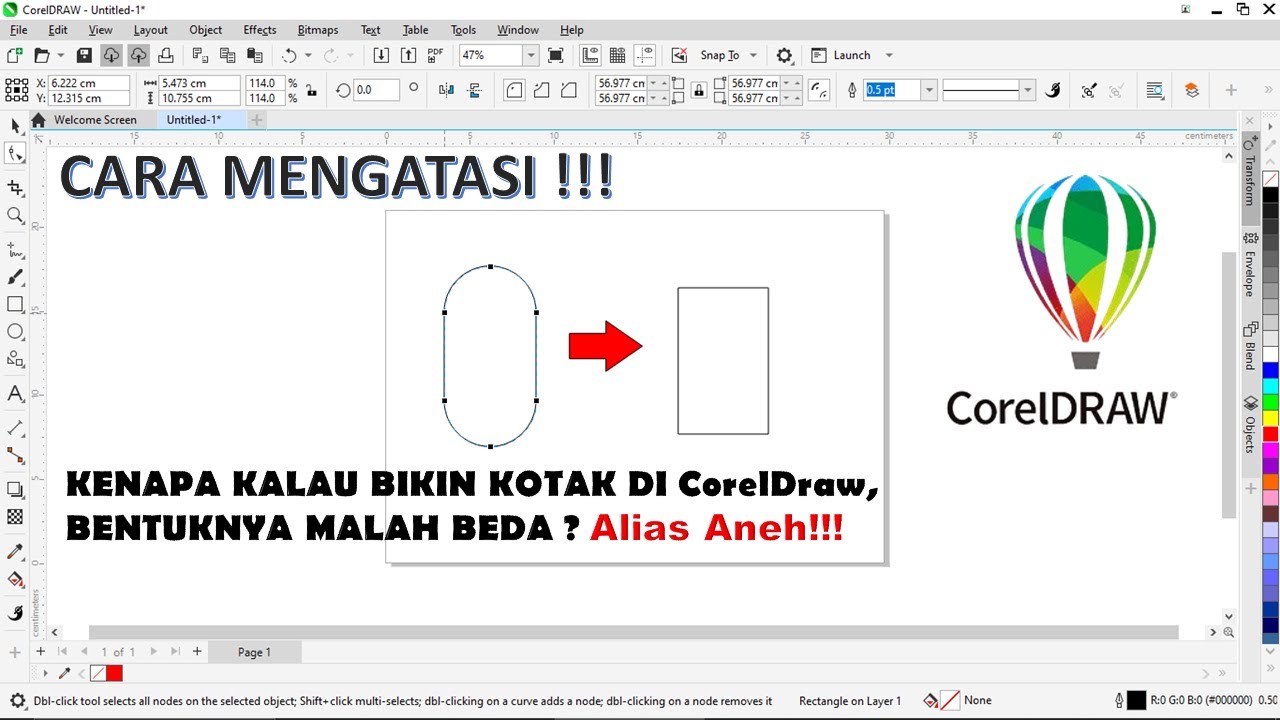Toggle Snap Off button
This screenshot has width=1280, height=720.
pos(679,55)
